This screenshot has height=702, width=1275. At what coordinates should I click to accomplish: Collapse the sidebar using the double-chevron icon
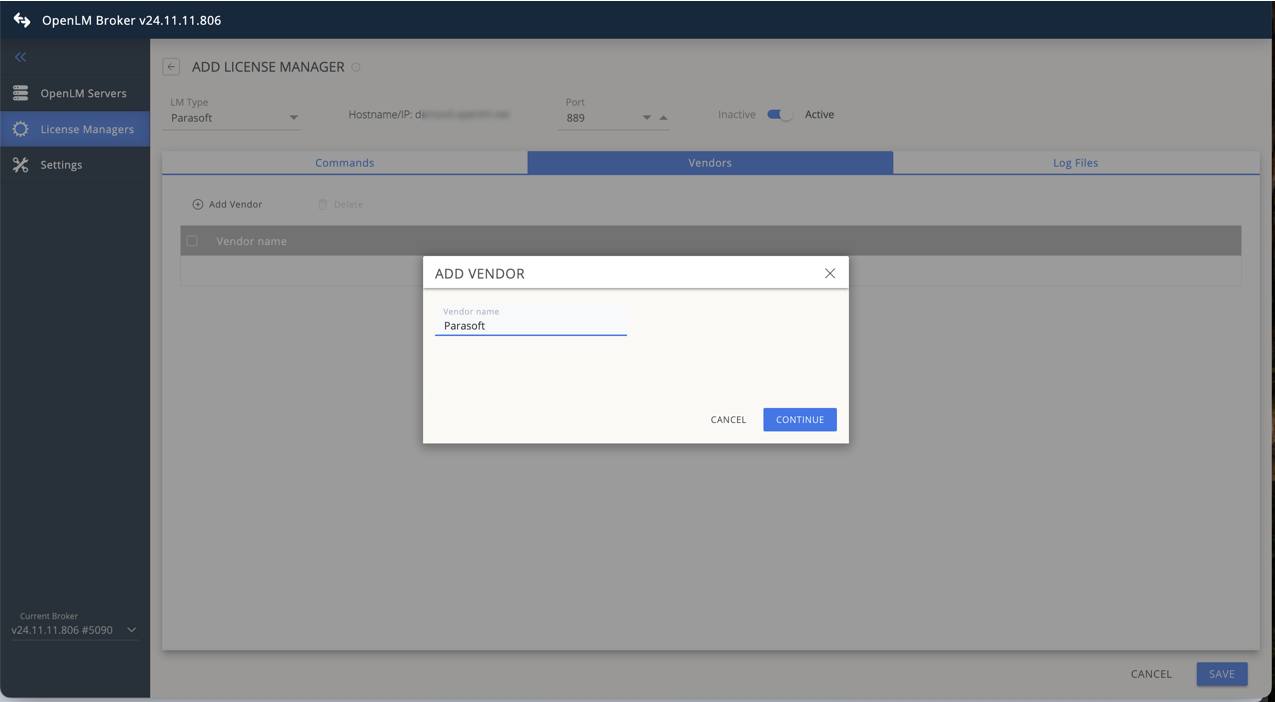point(20,57)
